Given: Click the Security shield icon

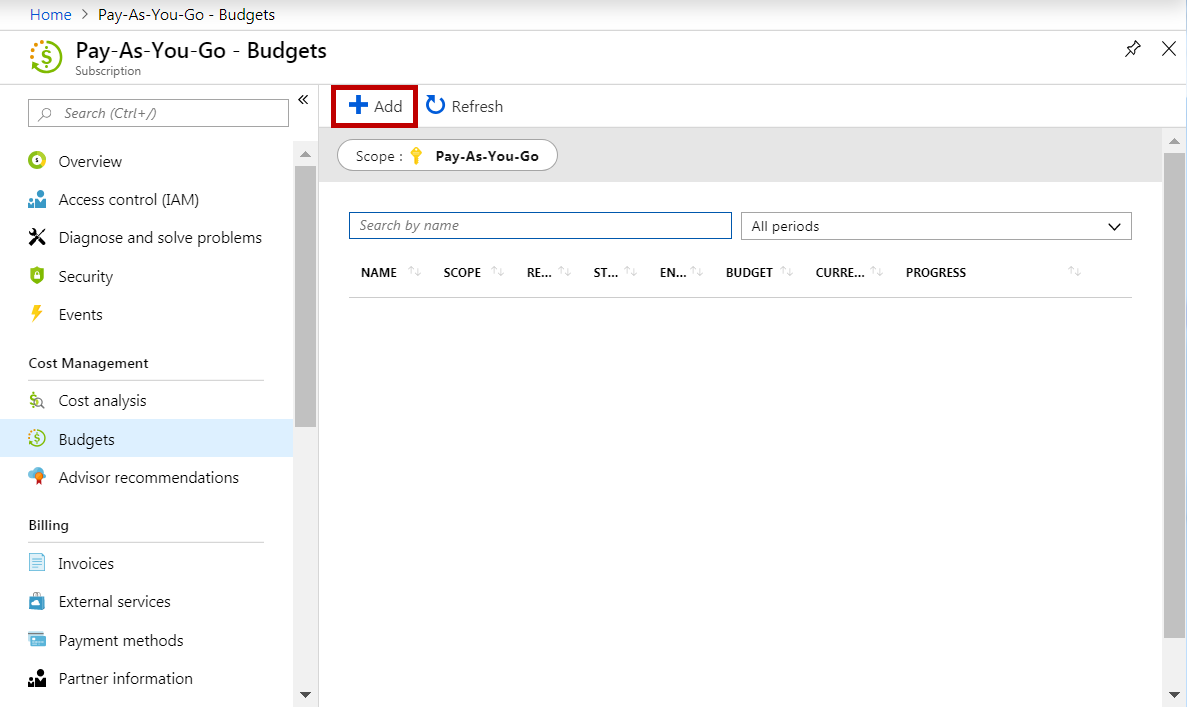Looking at the screenshot, I should click(37, 277).
